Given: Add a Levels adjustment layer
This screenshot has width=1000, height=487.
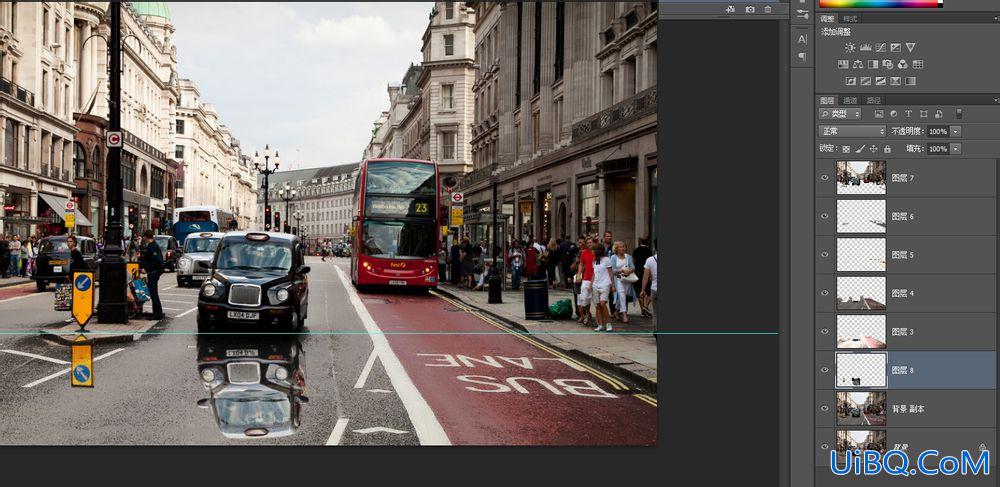Looking at the screenshot, I should tap(865, 47).
